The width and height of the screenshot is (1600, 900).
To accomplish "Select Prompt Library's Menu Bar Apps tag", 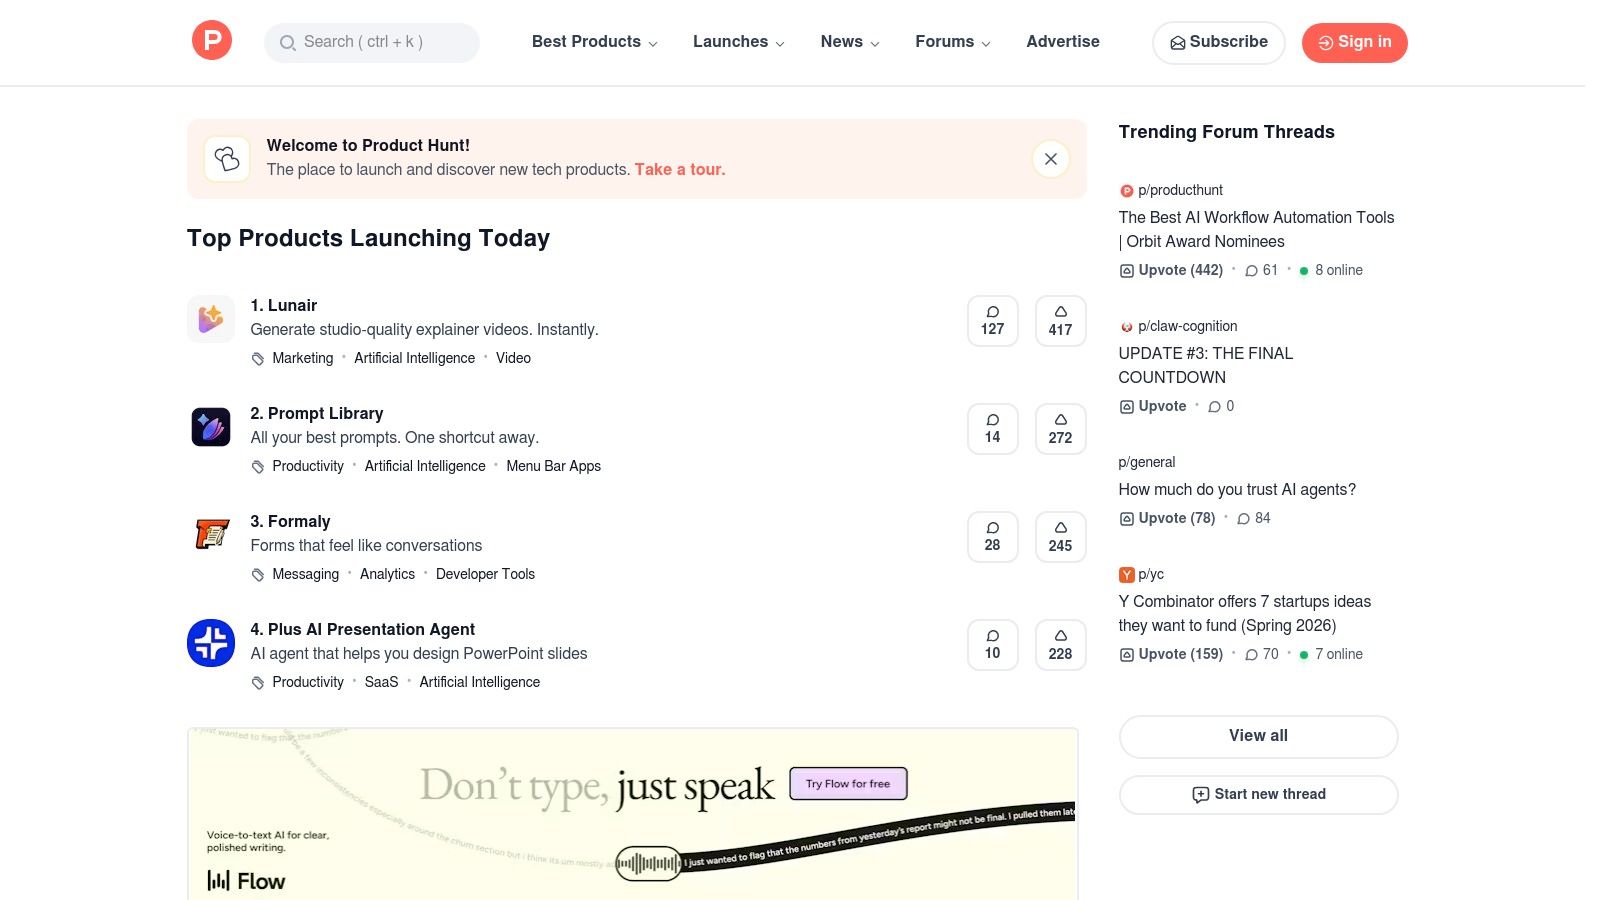I will (554, 466).
